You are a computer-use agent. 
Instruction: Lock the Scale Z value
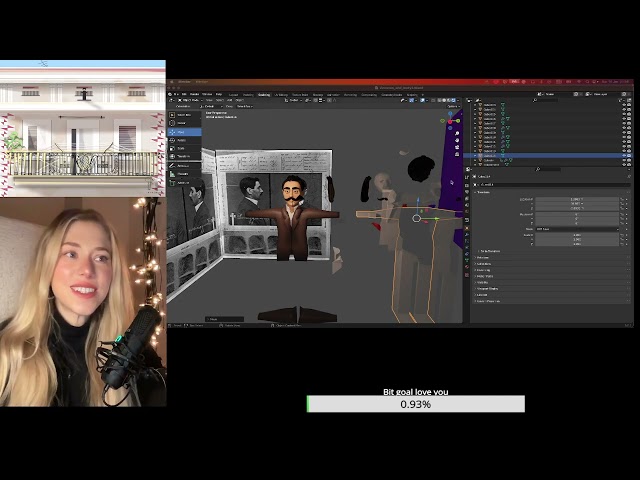click(x=622, y=244)
